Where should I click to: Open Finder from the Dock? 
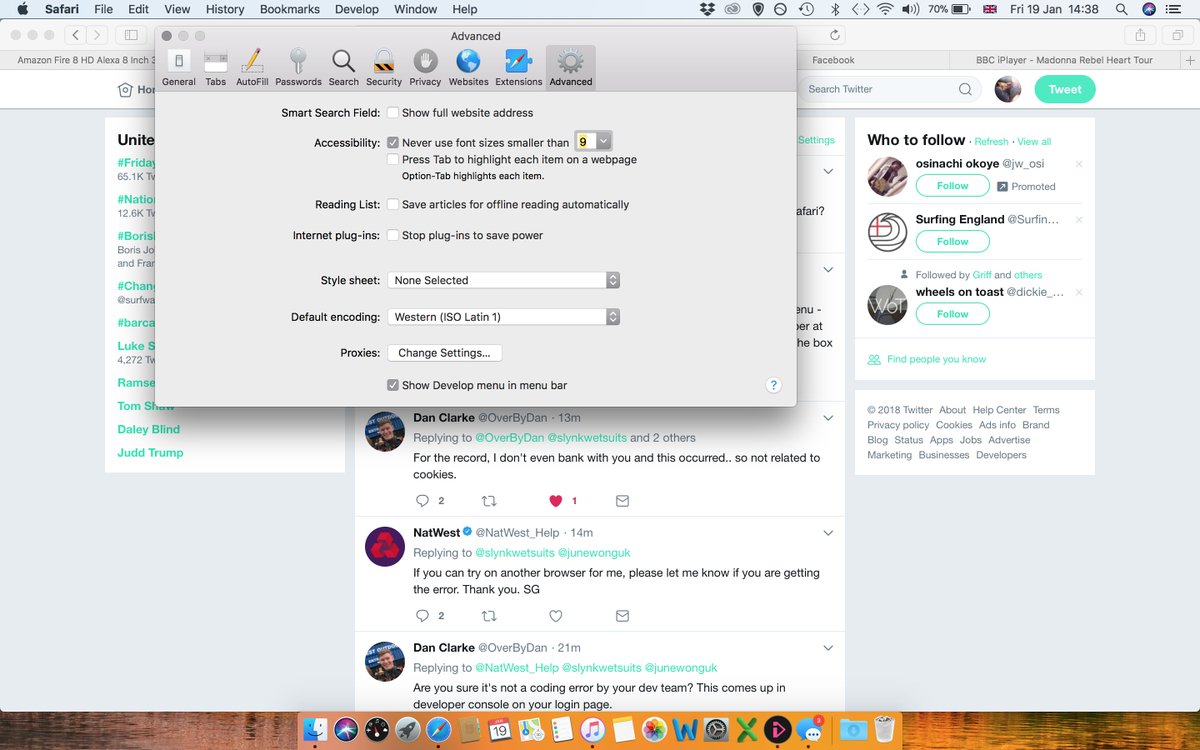pyautogui.click(x=316, y=729)
